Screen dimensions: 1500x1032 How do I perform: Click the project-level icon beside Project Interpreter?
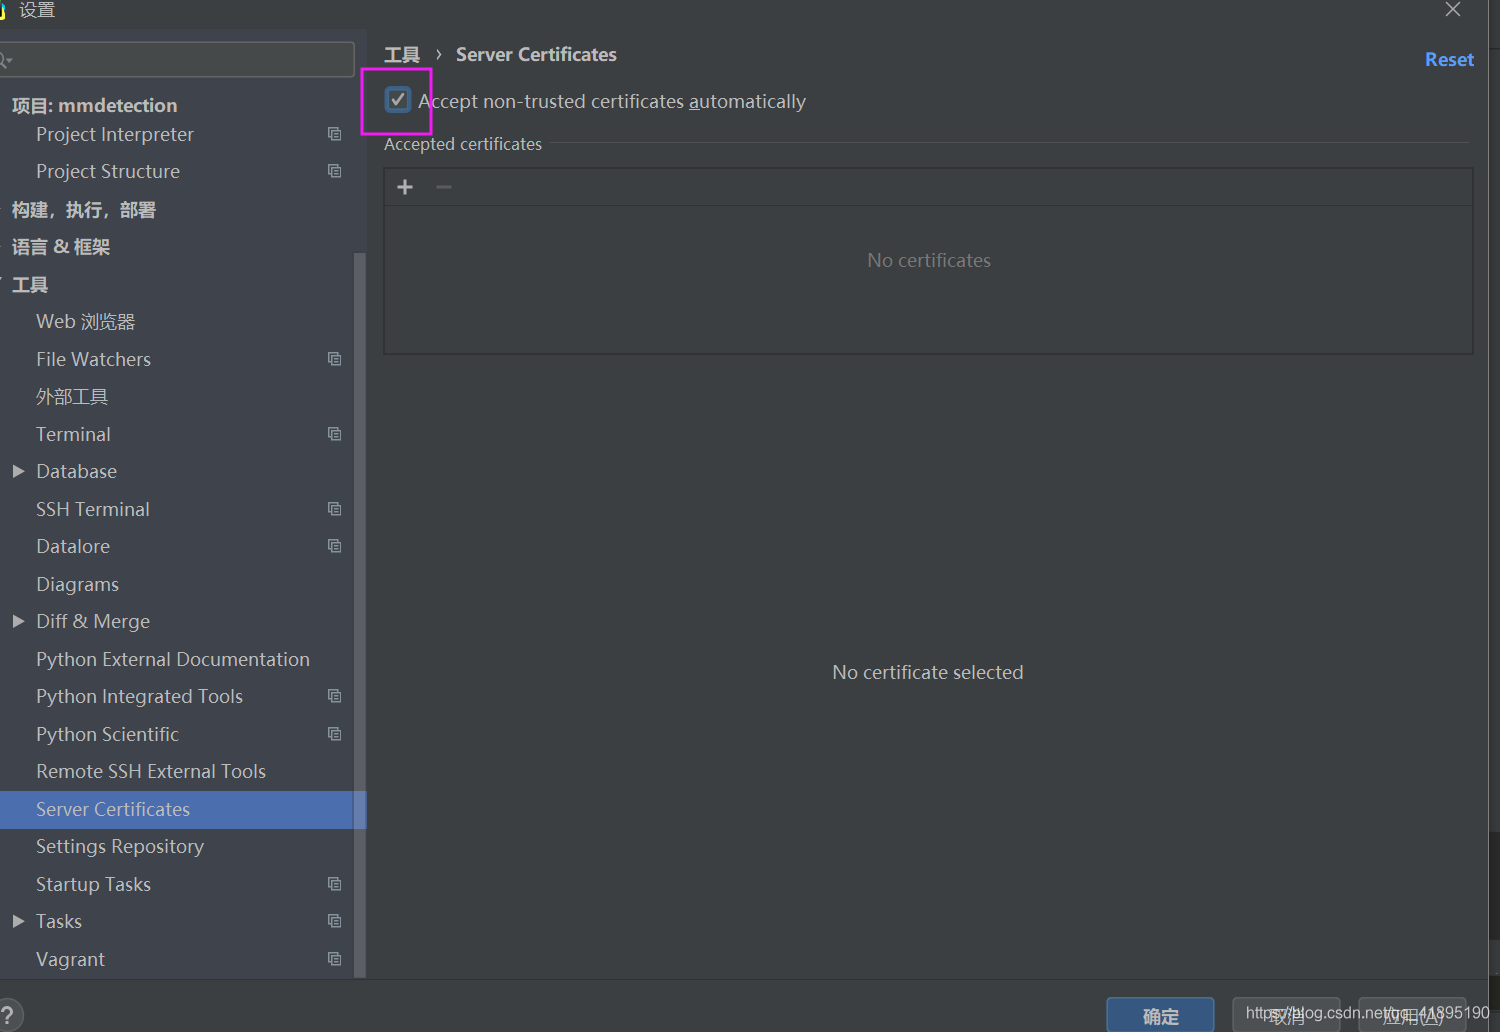pyautogui.click(x=334, y=134)
